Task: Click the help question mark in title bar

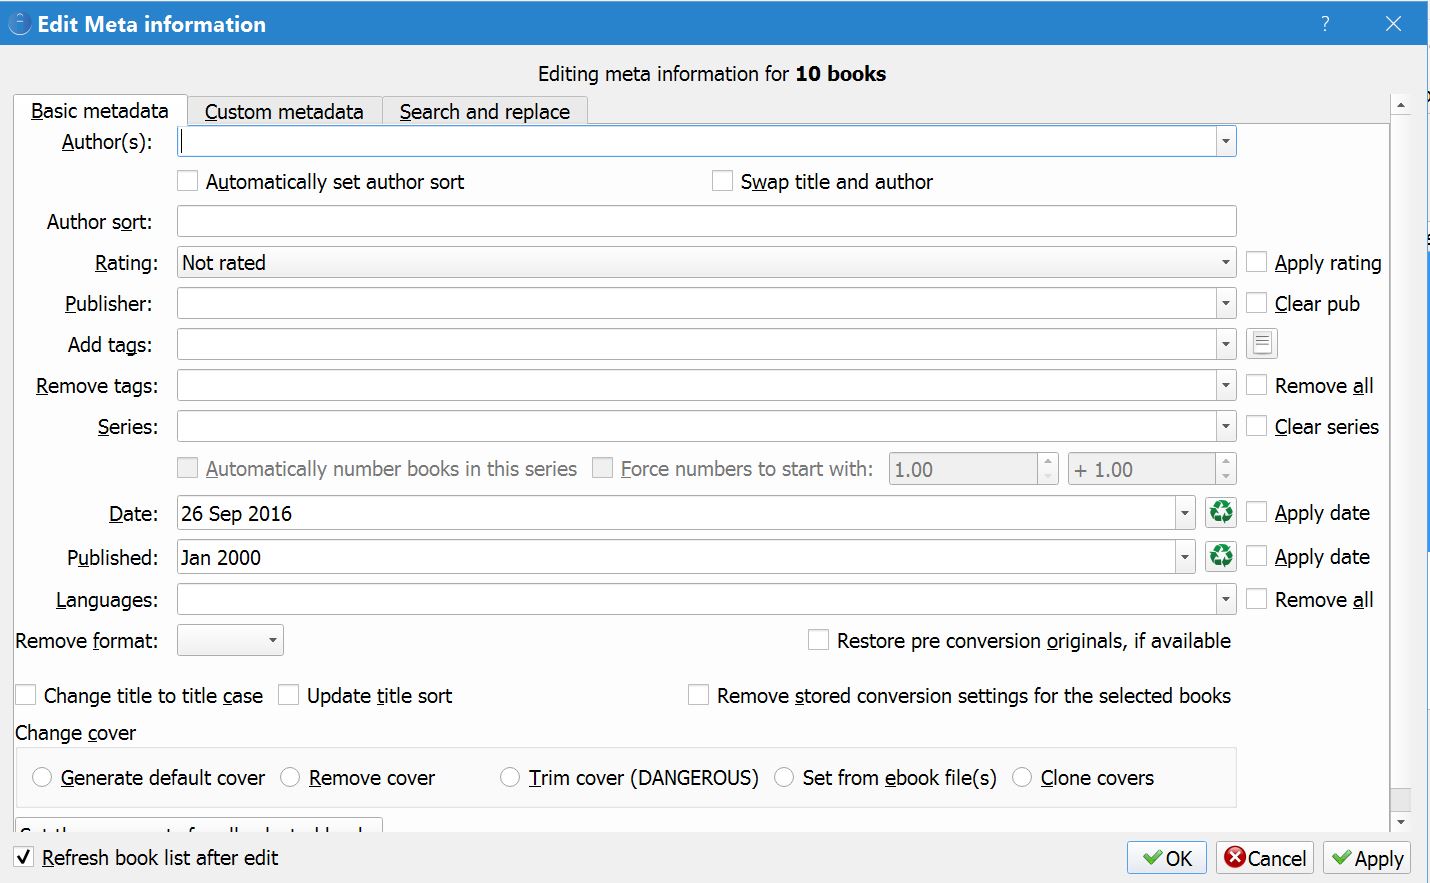Action: [x=1325, y=23]
